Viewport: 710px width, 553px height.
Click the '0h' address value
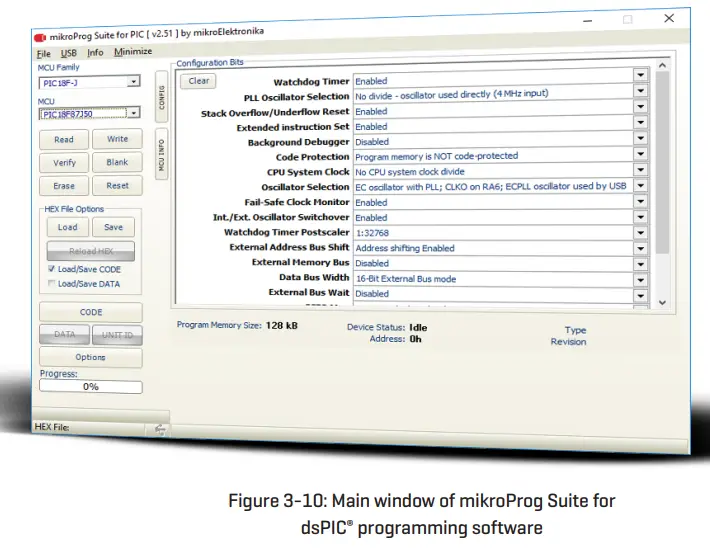click(415, 339)
